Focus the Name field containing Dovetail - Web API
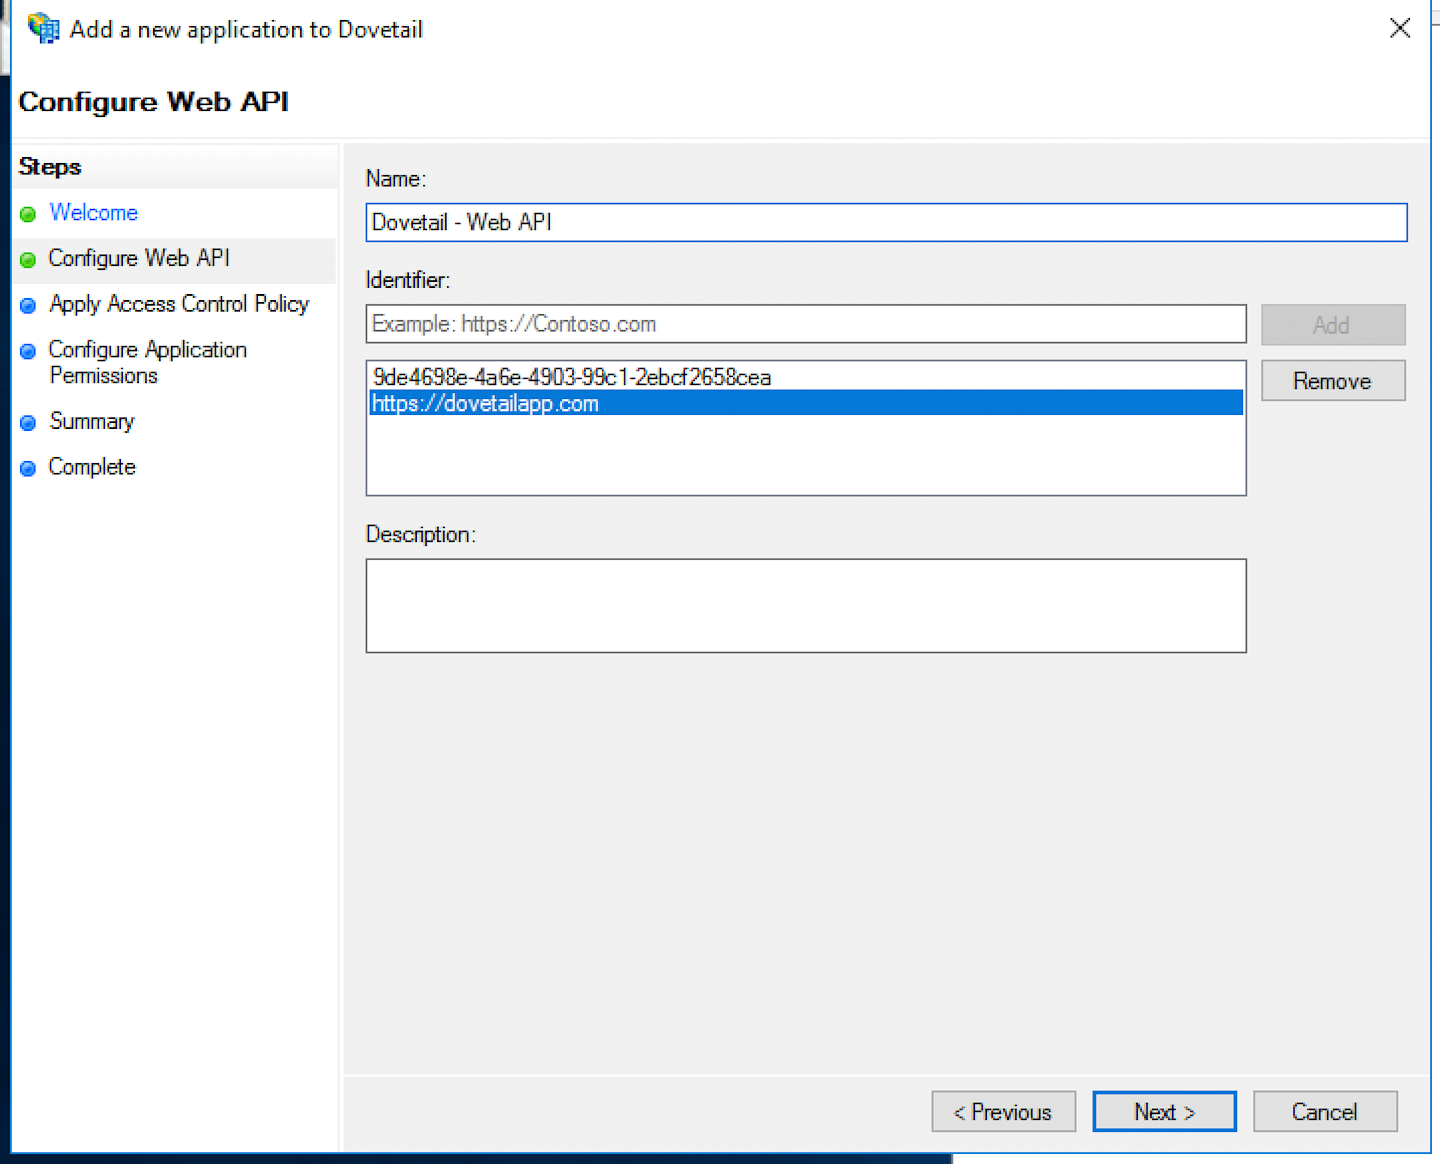Screen dimensions: 1440x1164 (x=886, y=222)
